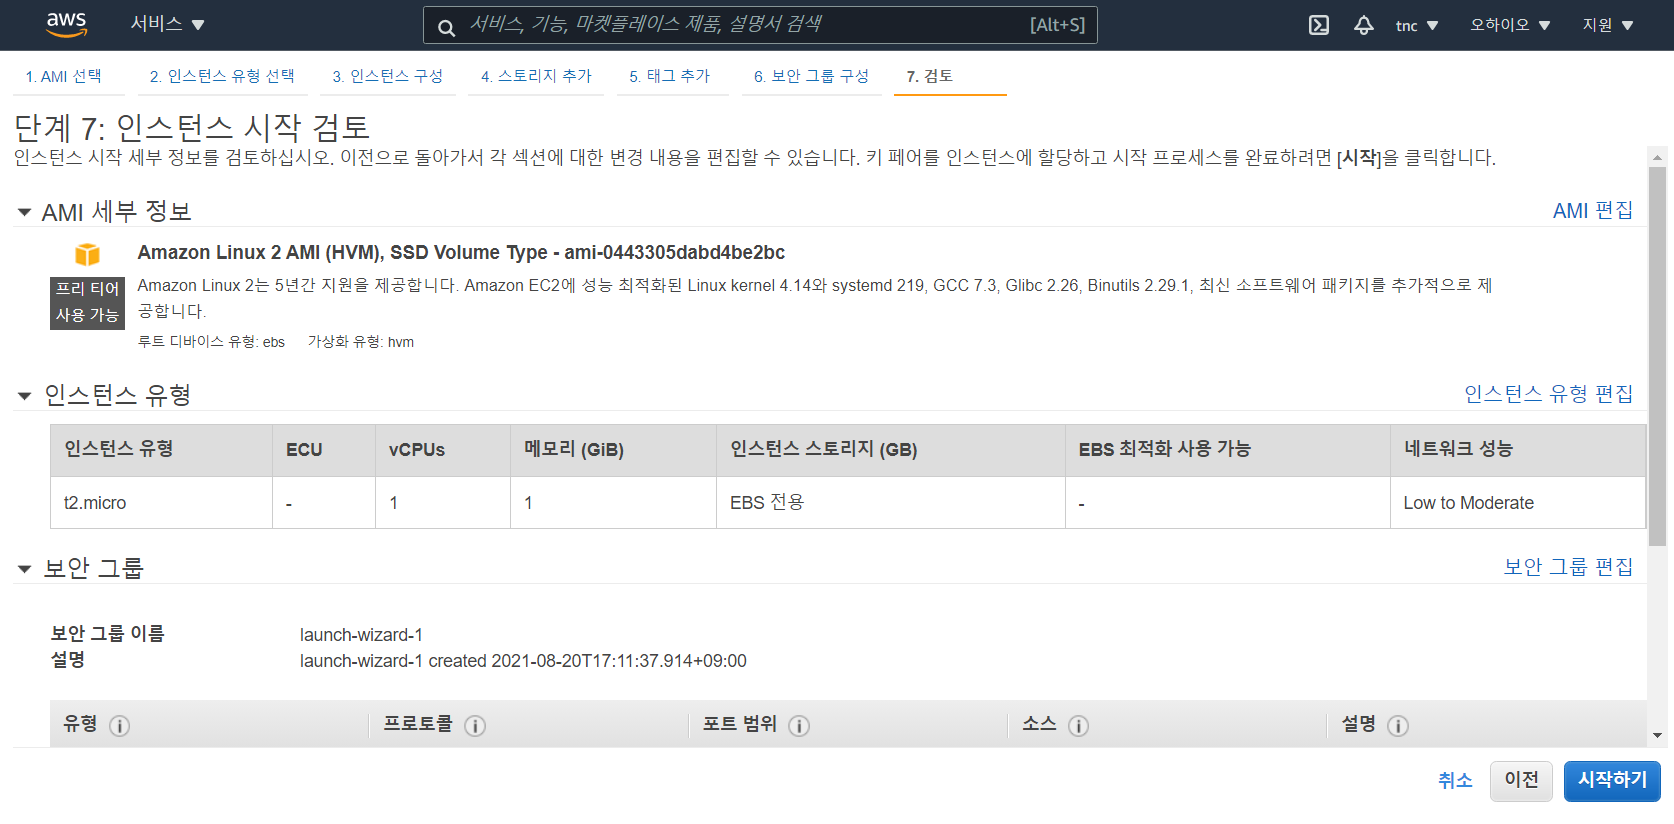Click the scrollbar up arrow
This screenshot has width=1674, height=824.
coord(1657,157)
